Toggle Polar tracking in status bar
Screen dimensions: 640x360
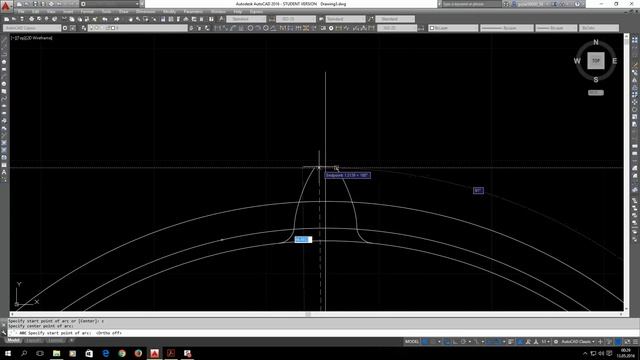pyautogui.click(x=463, y=342)
